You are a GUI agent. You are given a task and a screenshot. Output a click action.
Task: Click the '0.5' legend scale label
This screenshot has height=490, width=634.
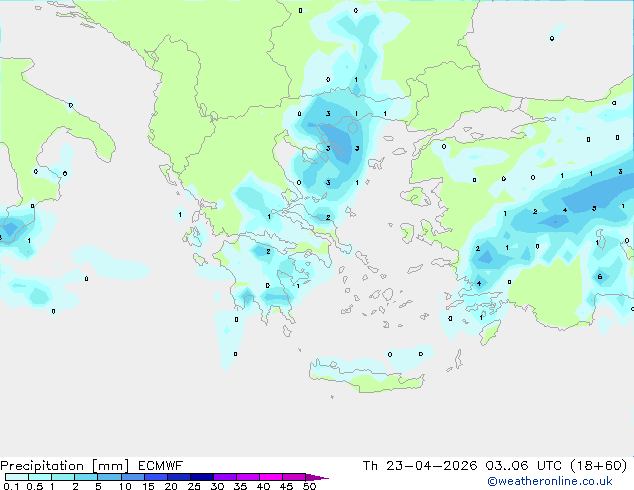point(35,486)
